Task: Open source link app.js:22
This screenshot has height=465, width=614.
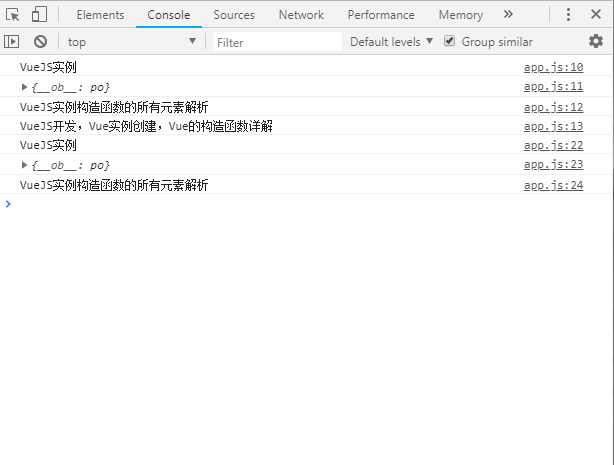Action: pyautogui.click(x=553, y=145)
